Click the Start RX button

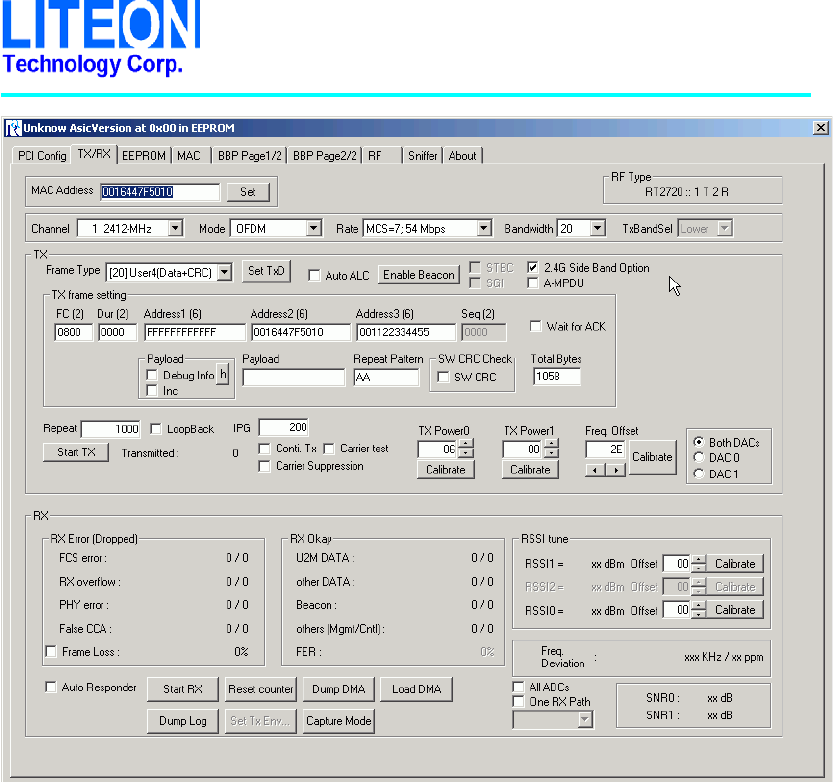click(183, 689)
